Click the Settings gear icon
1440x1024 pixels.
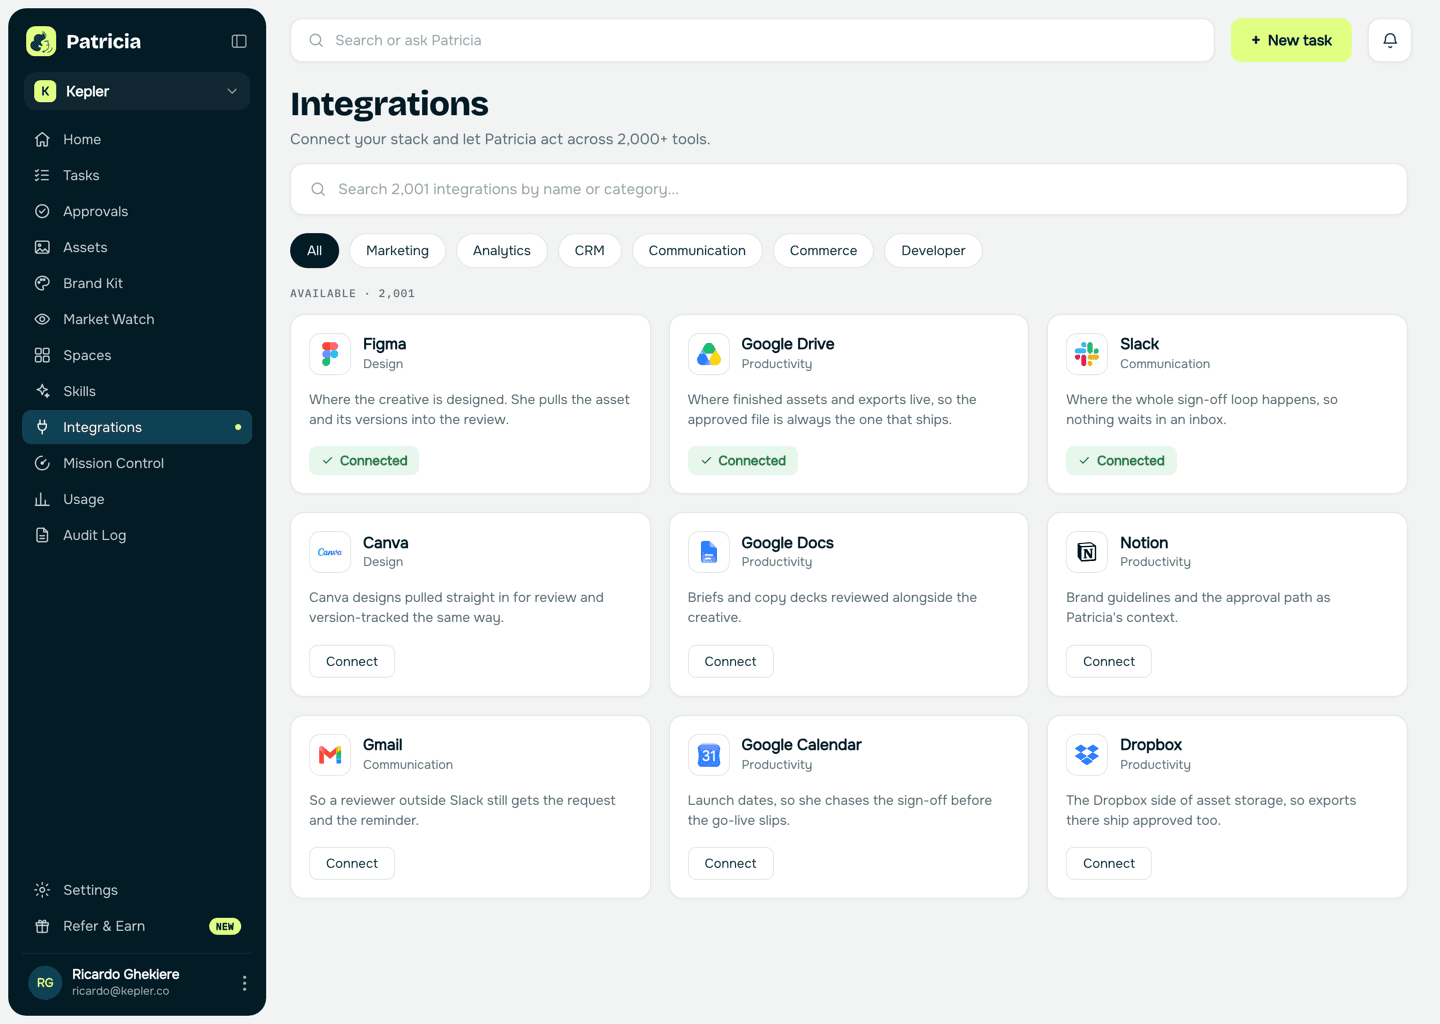pyautogui.click(x=42, y=890)
